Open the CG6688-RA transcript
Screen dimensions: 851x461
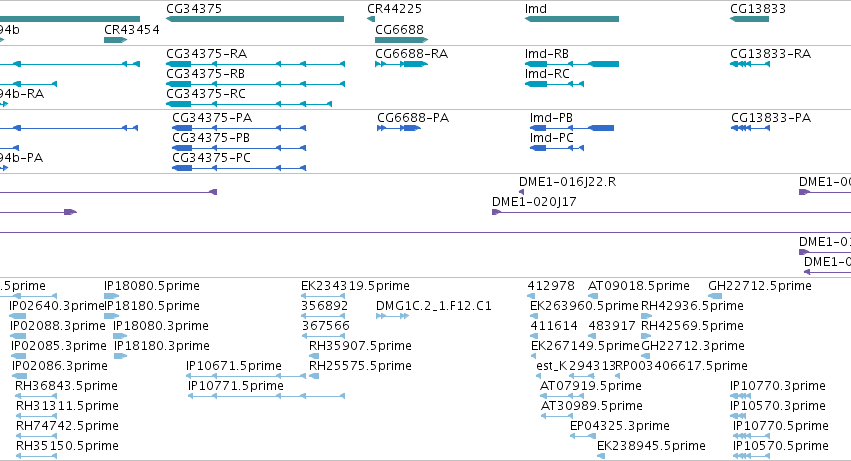402,64
